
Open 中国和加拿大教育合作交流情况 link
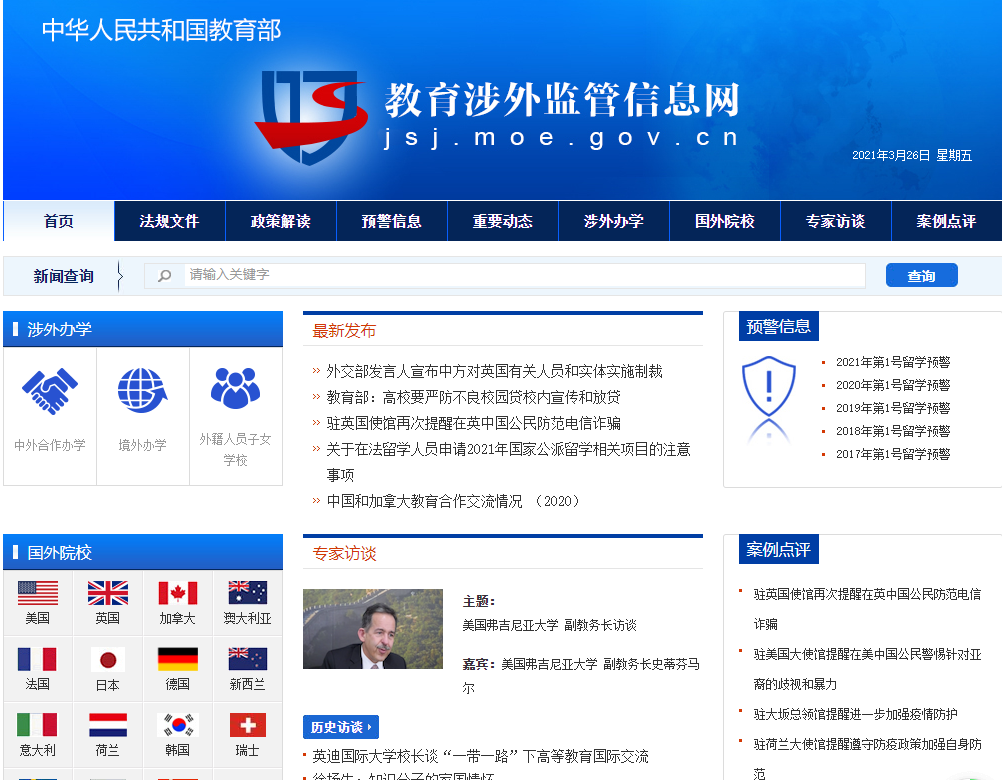tap(452, 501)
